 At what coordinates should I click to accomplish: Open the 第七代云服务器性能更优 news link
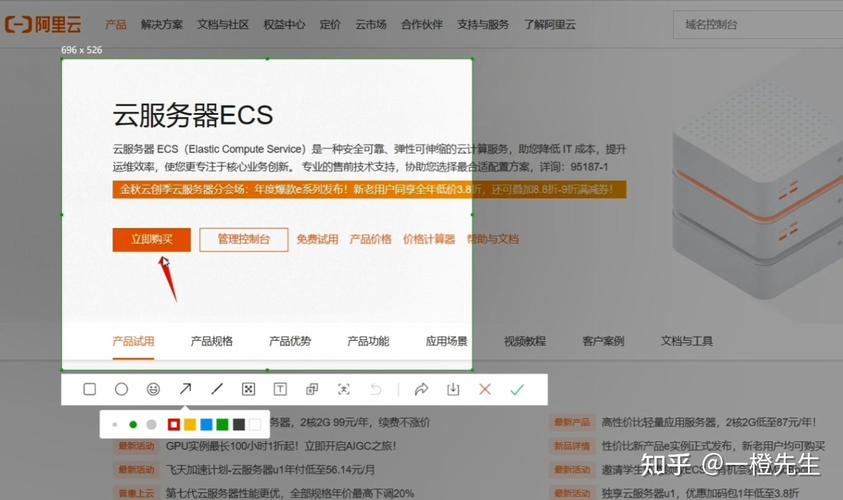coord(290,493)
